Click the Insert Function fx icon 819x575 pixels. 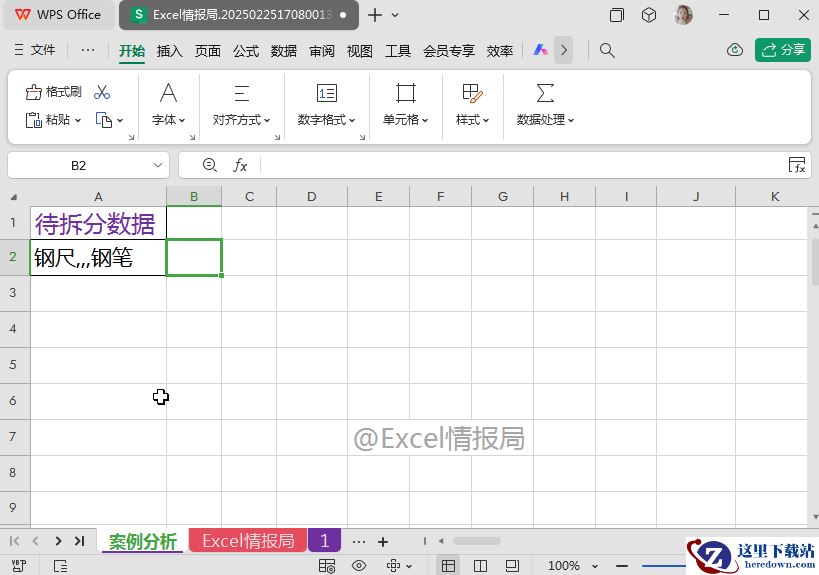tap(240, 166)
